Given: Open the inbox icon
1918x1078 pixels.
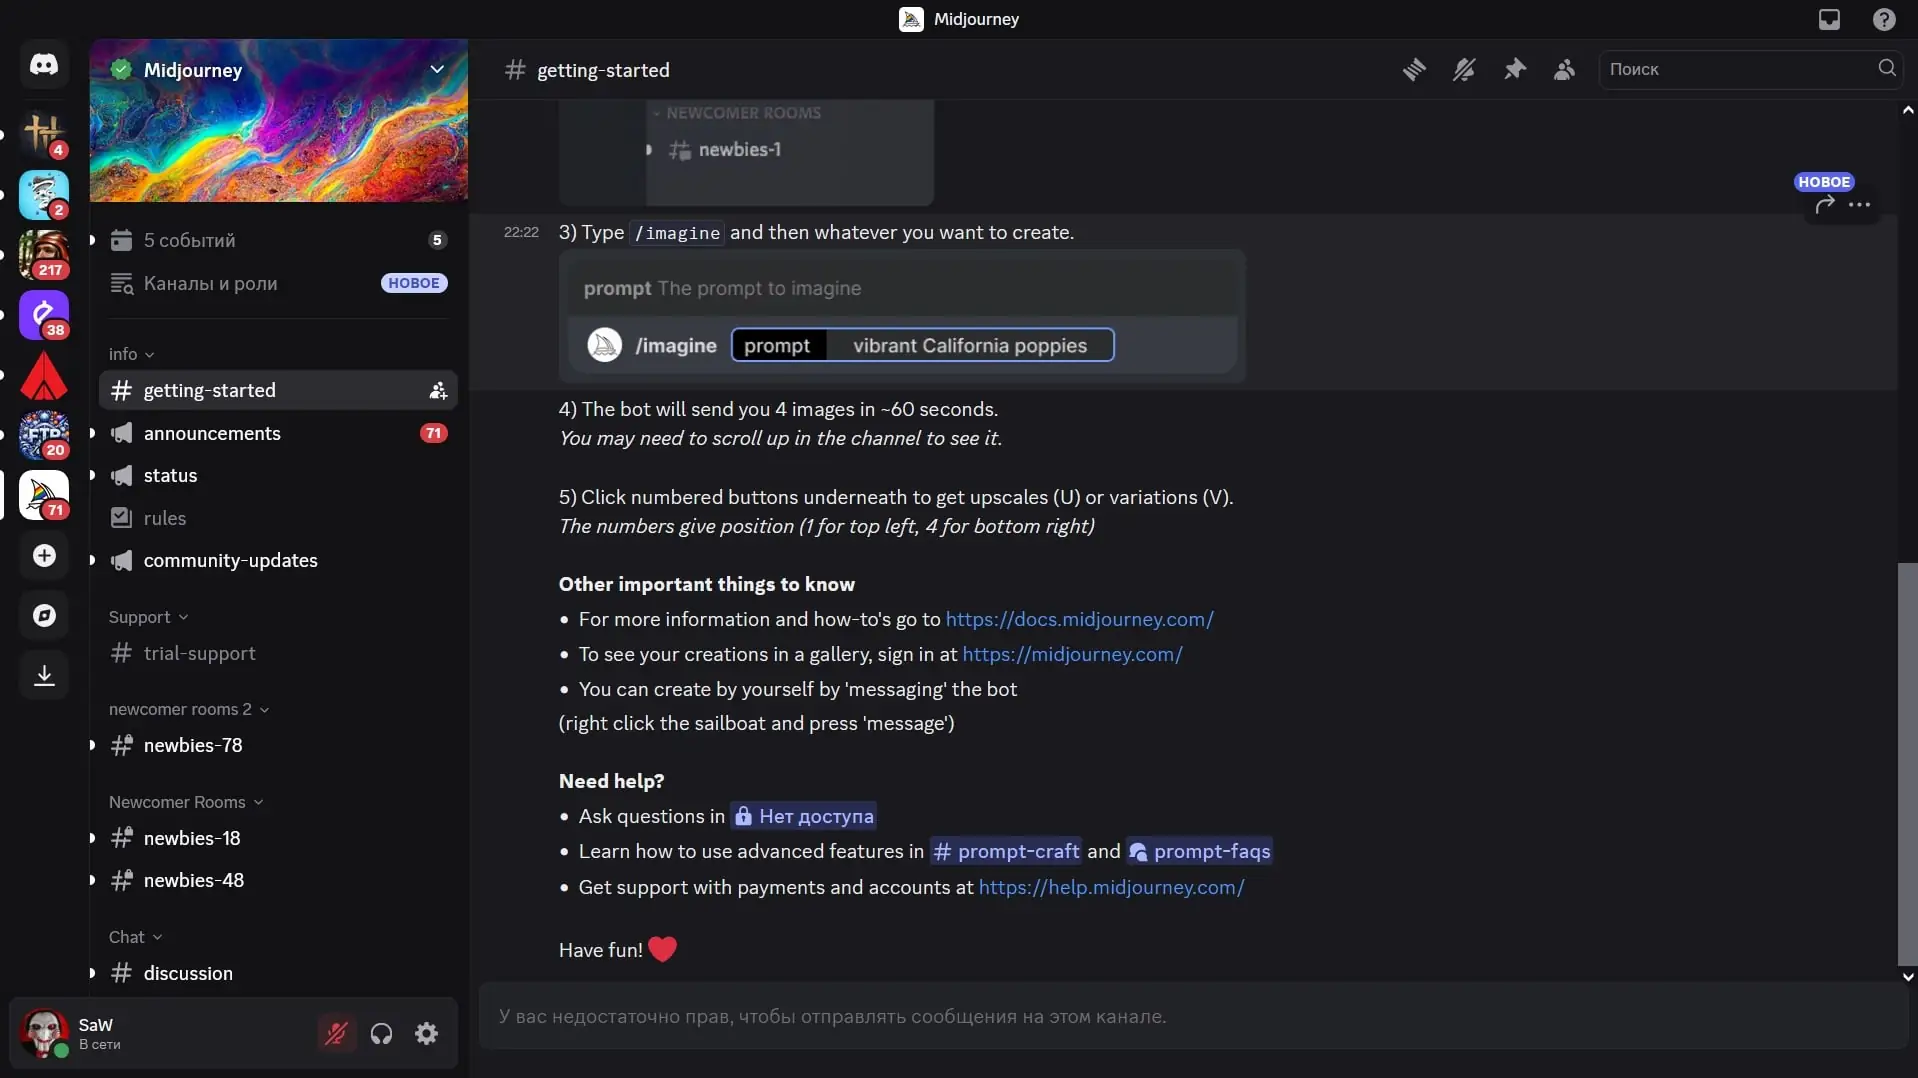Looking at the screenshot, I should 1829,19.
